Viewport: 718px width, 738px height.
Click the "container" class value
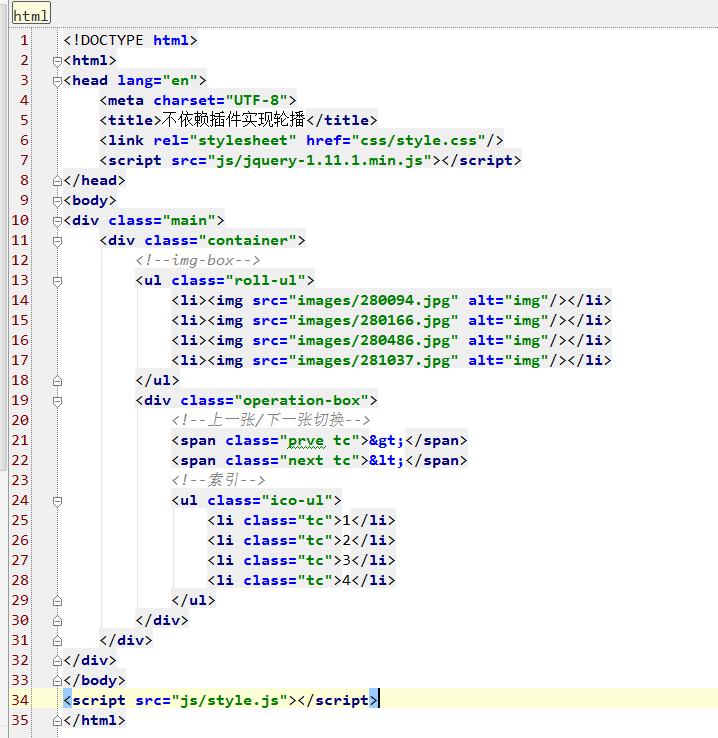click(247, 241)
